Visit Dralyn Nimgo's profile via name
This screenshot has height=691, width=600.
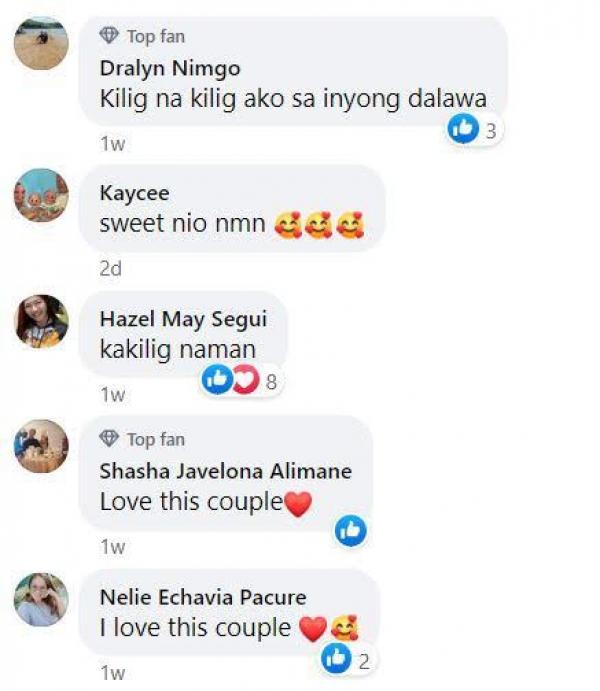point(170,69)
